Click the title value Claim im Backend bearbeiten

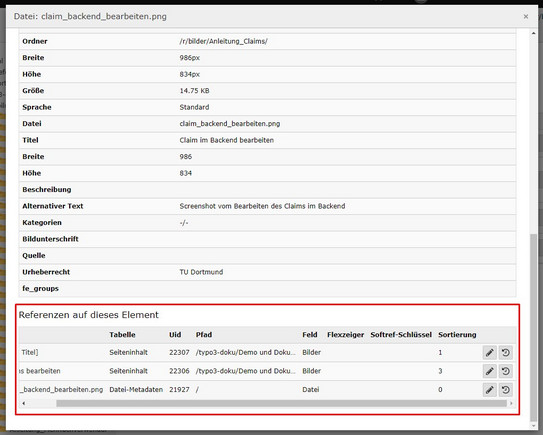point(226,140)
